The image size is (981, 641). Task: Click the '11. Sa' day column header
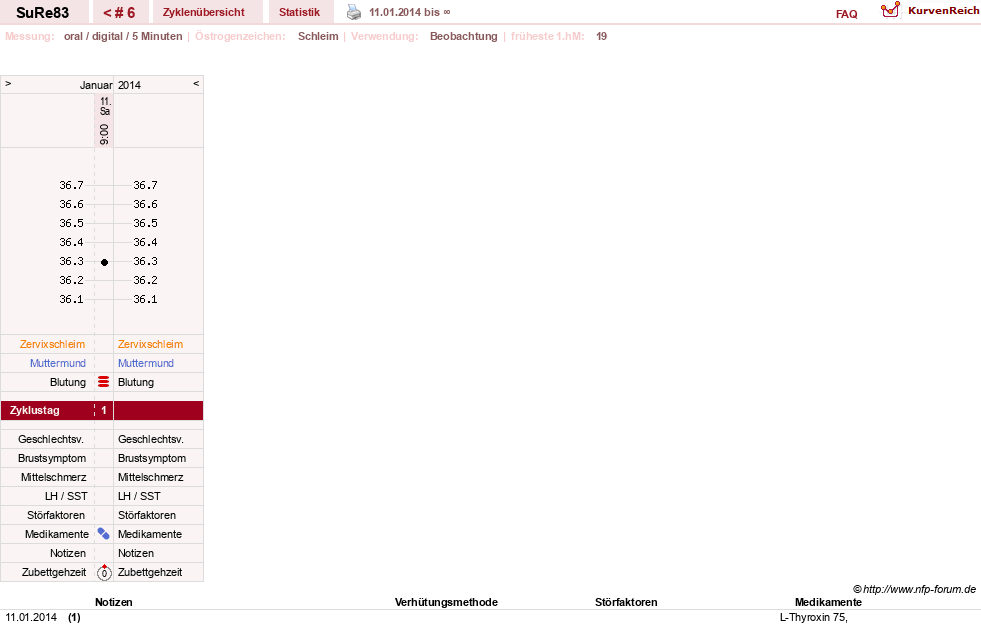(x=105, y=106)
